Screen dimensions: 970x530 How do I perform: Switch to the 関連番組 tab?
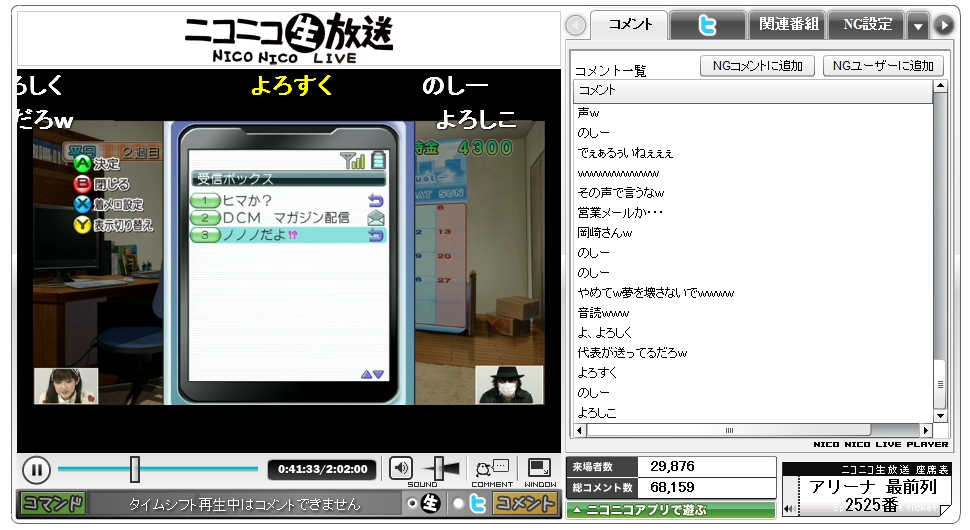(x=789, y=25)
